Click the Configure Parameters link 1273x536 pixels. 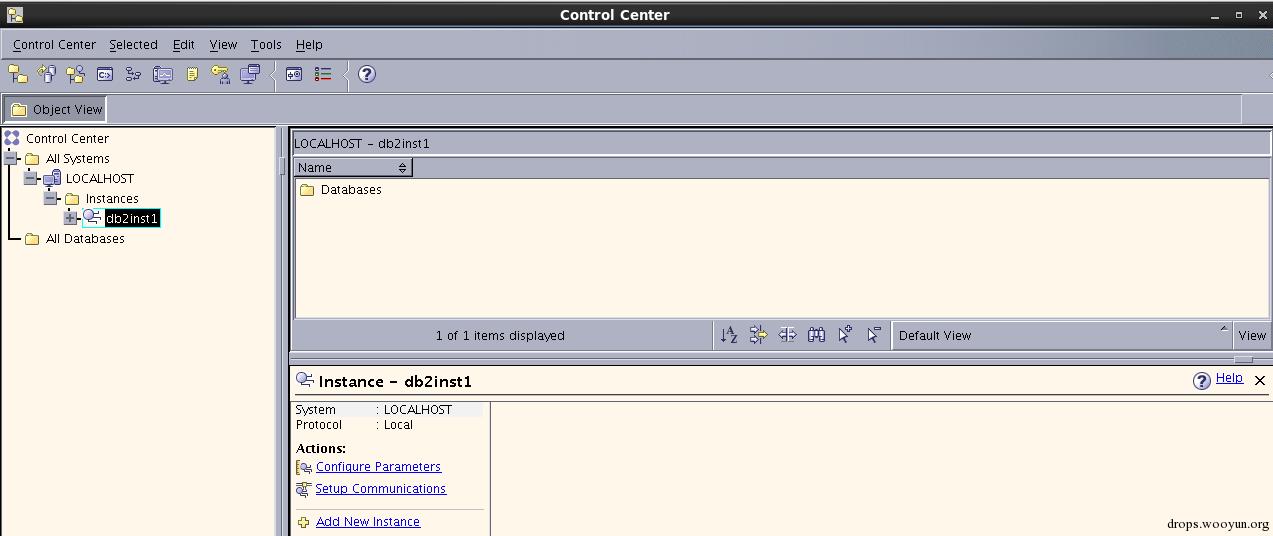(x=378, y=467)
